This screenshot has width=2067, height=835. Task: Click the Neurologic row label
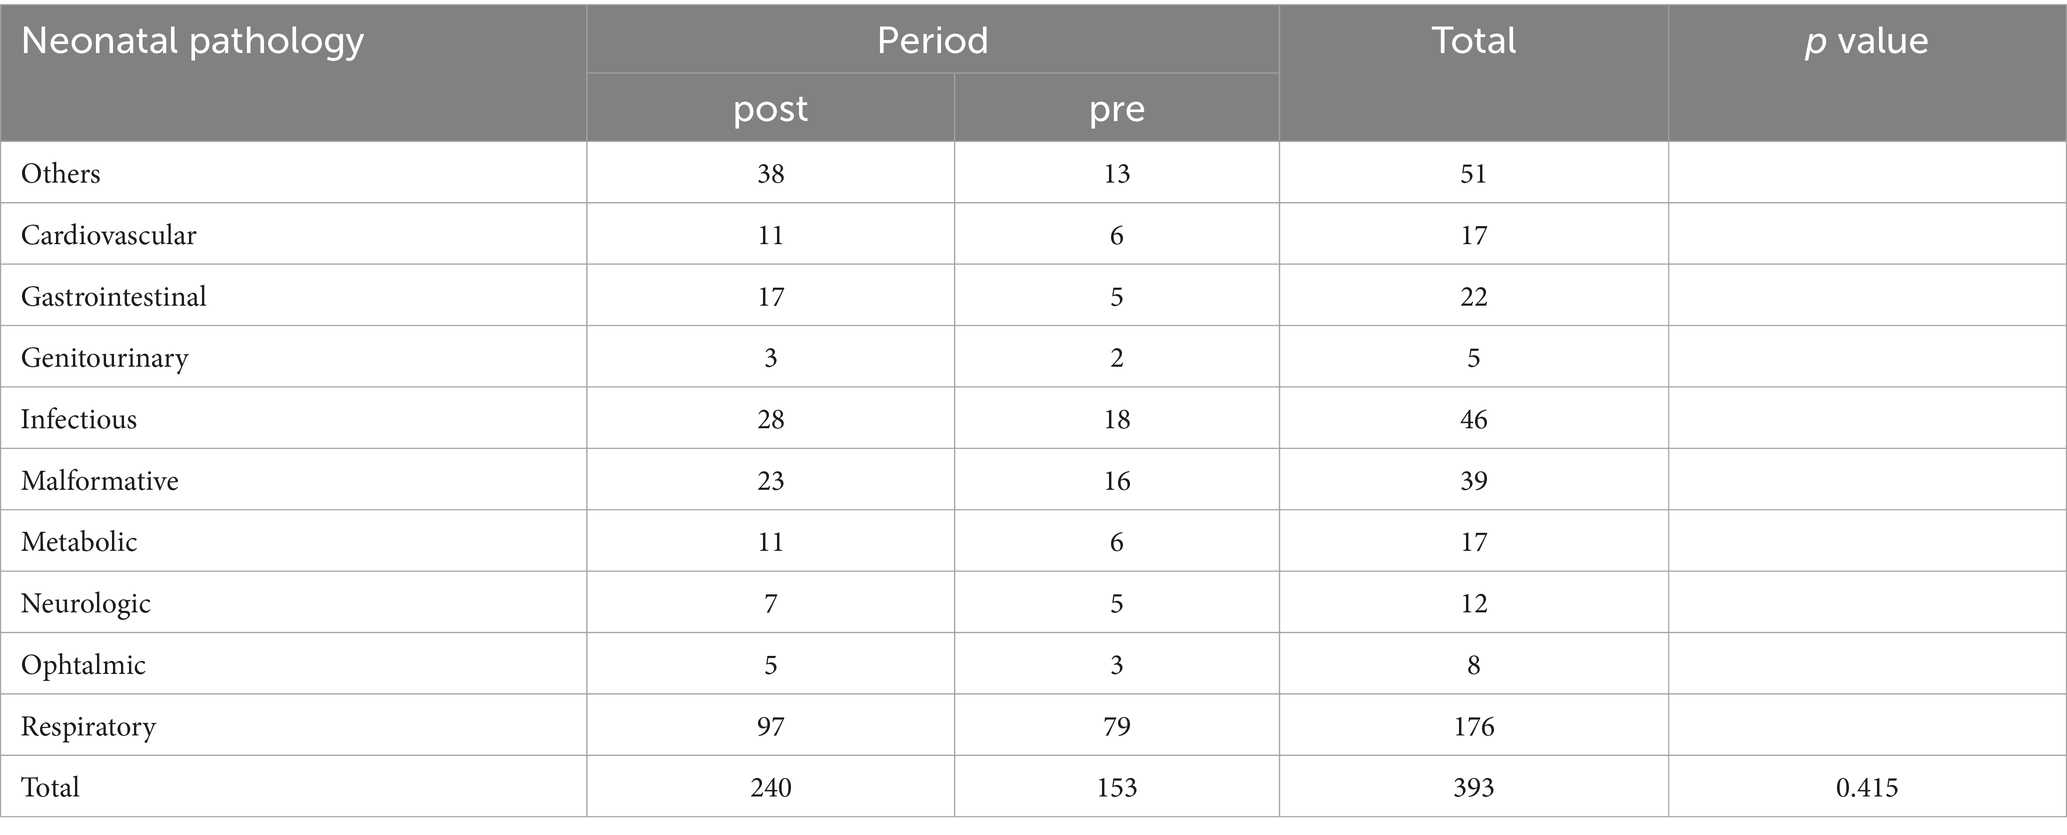pyautogui.click(x=85, y=604)
